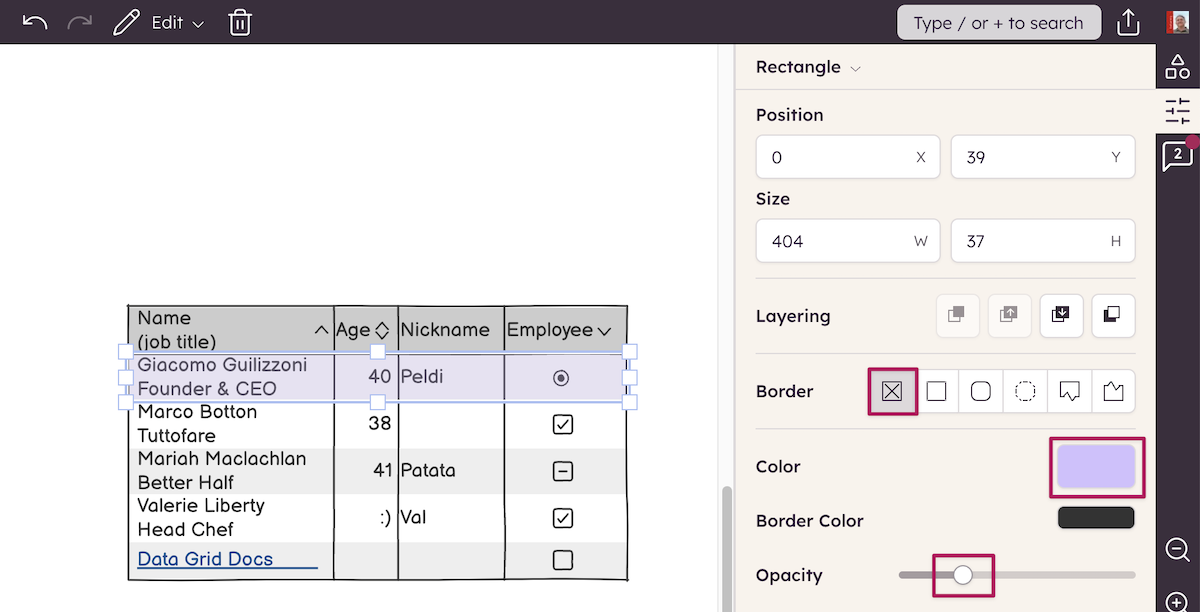Click the Employee column sort chevron

pos(604,330)
